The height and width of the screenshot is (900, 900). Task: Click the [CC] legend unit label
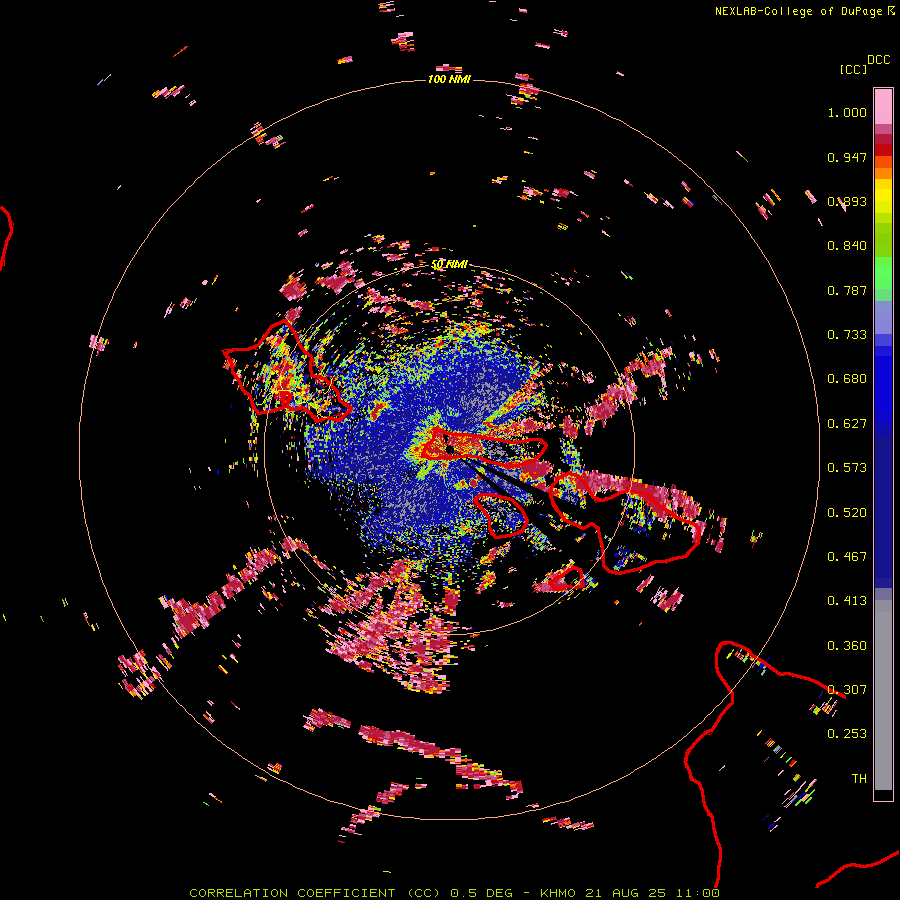pyautogui.click(x=853, y=69)
